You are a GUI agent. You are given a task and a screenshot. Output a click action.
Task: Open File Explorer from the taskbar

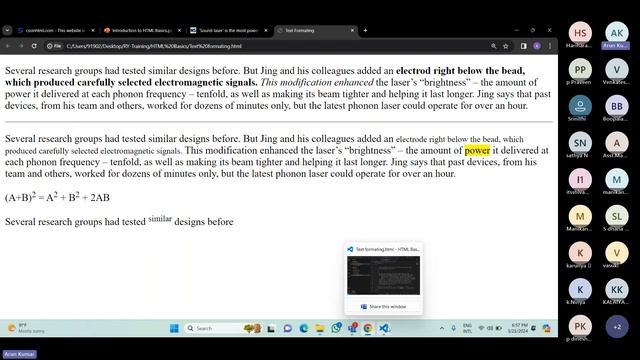tap(320, 329)
